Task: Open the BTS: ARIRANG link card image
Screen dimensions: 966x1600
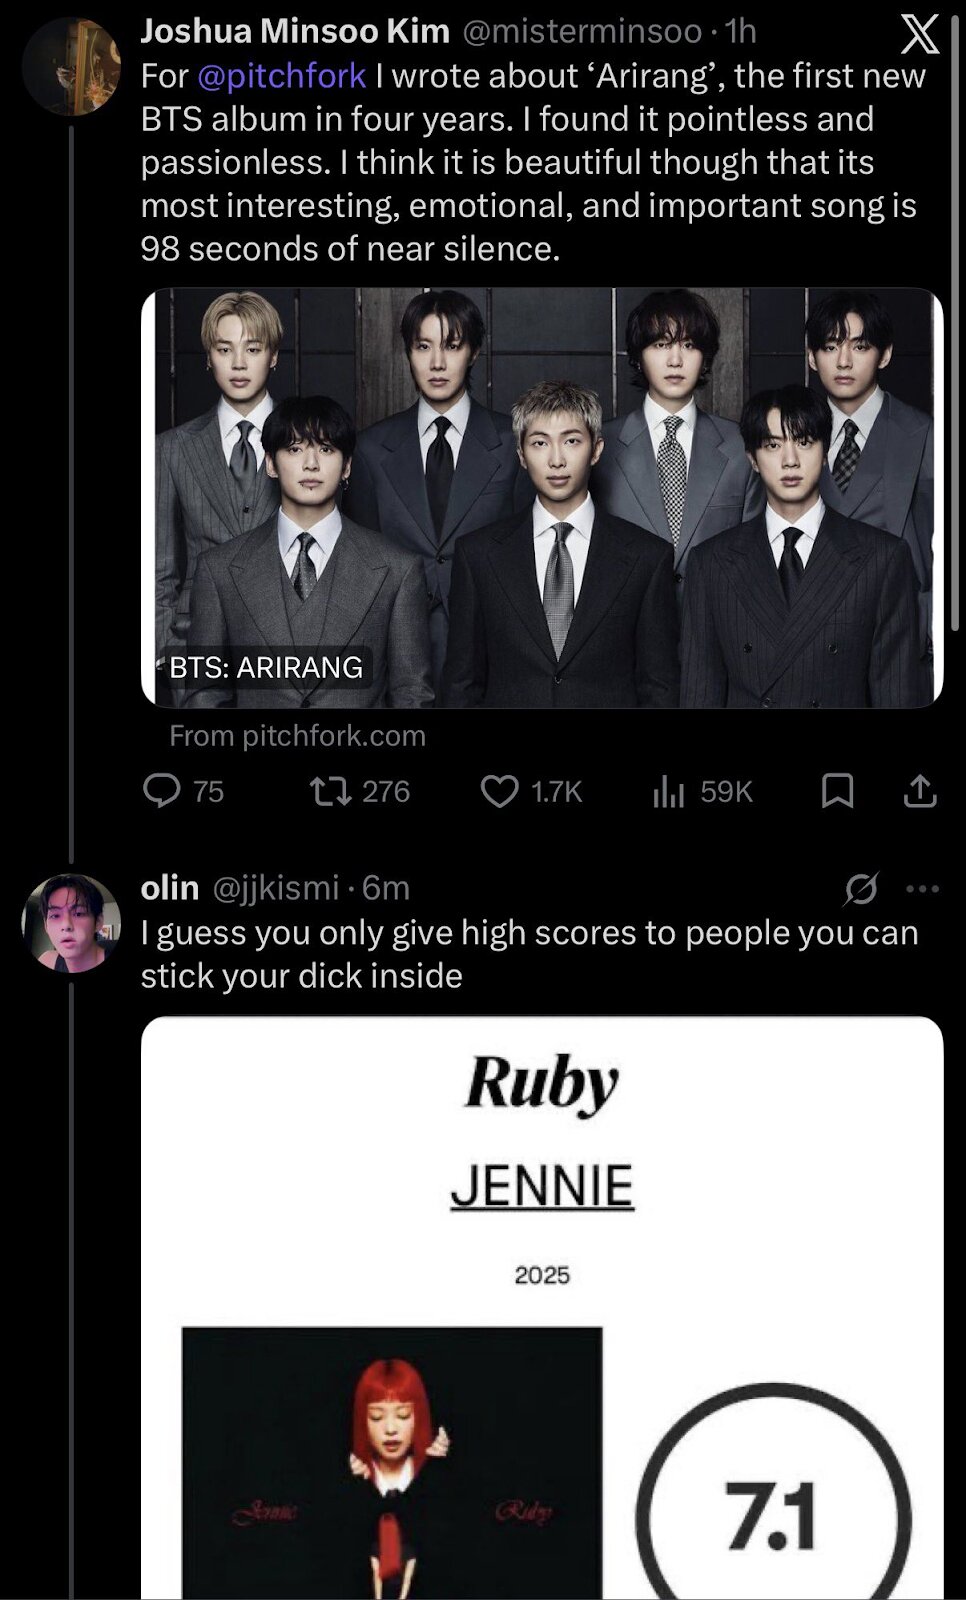Action: click(x=542, y=498)
